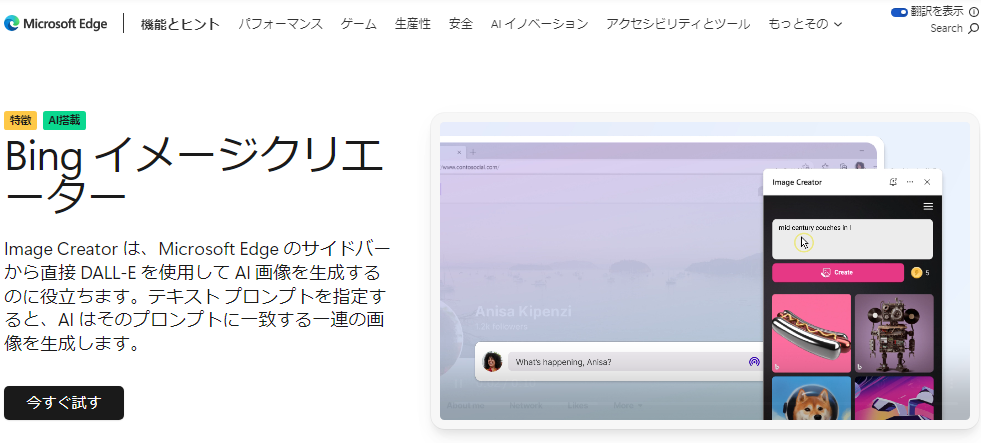Click the Image Creator more options ellipsis

[x=910, y=182]
